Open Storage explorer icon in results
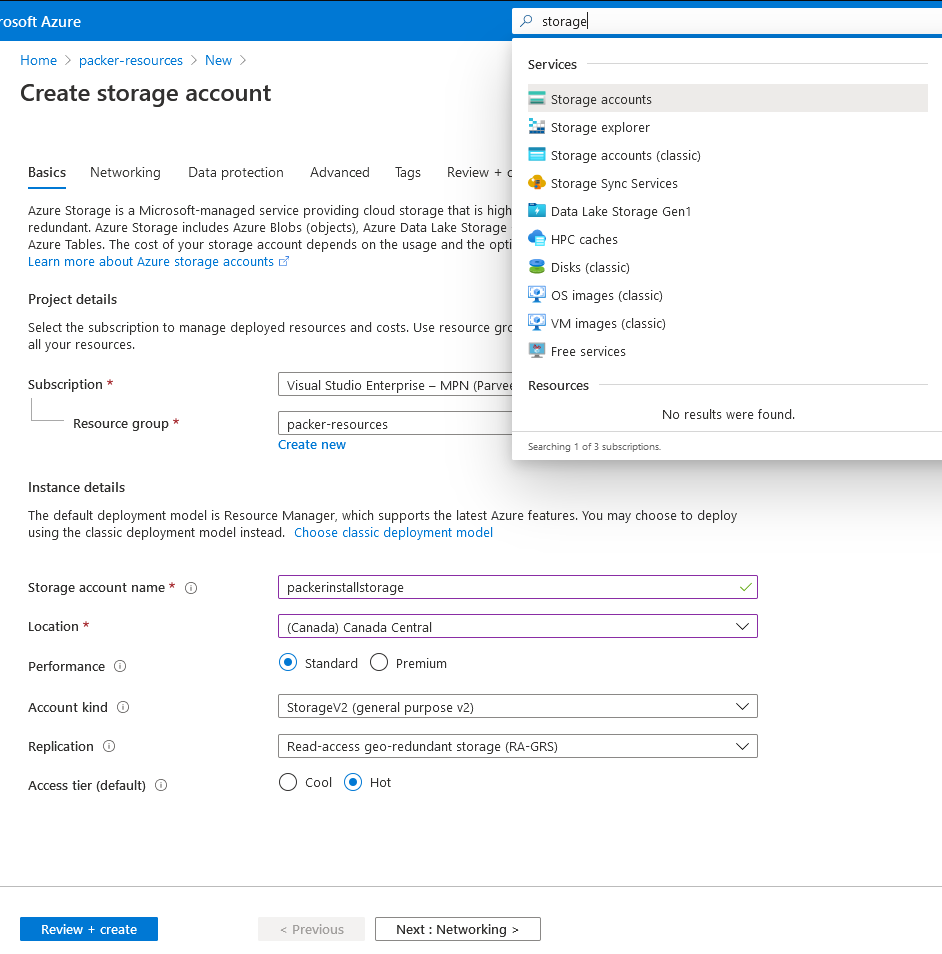This screenshot has width=942, height=954. coord(537,127)
